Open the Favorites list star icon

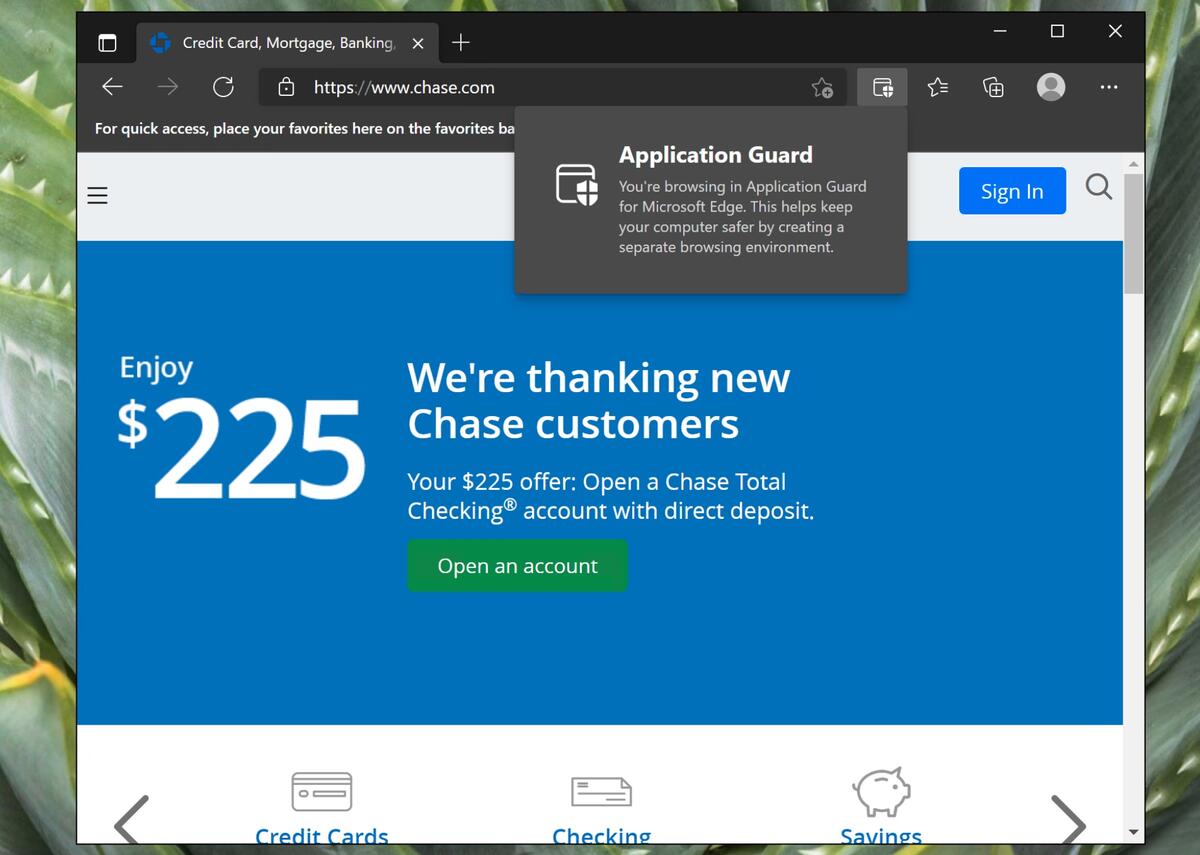click(937, 87)
